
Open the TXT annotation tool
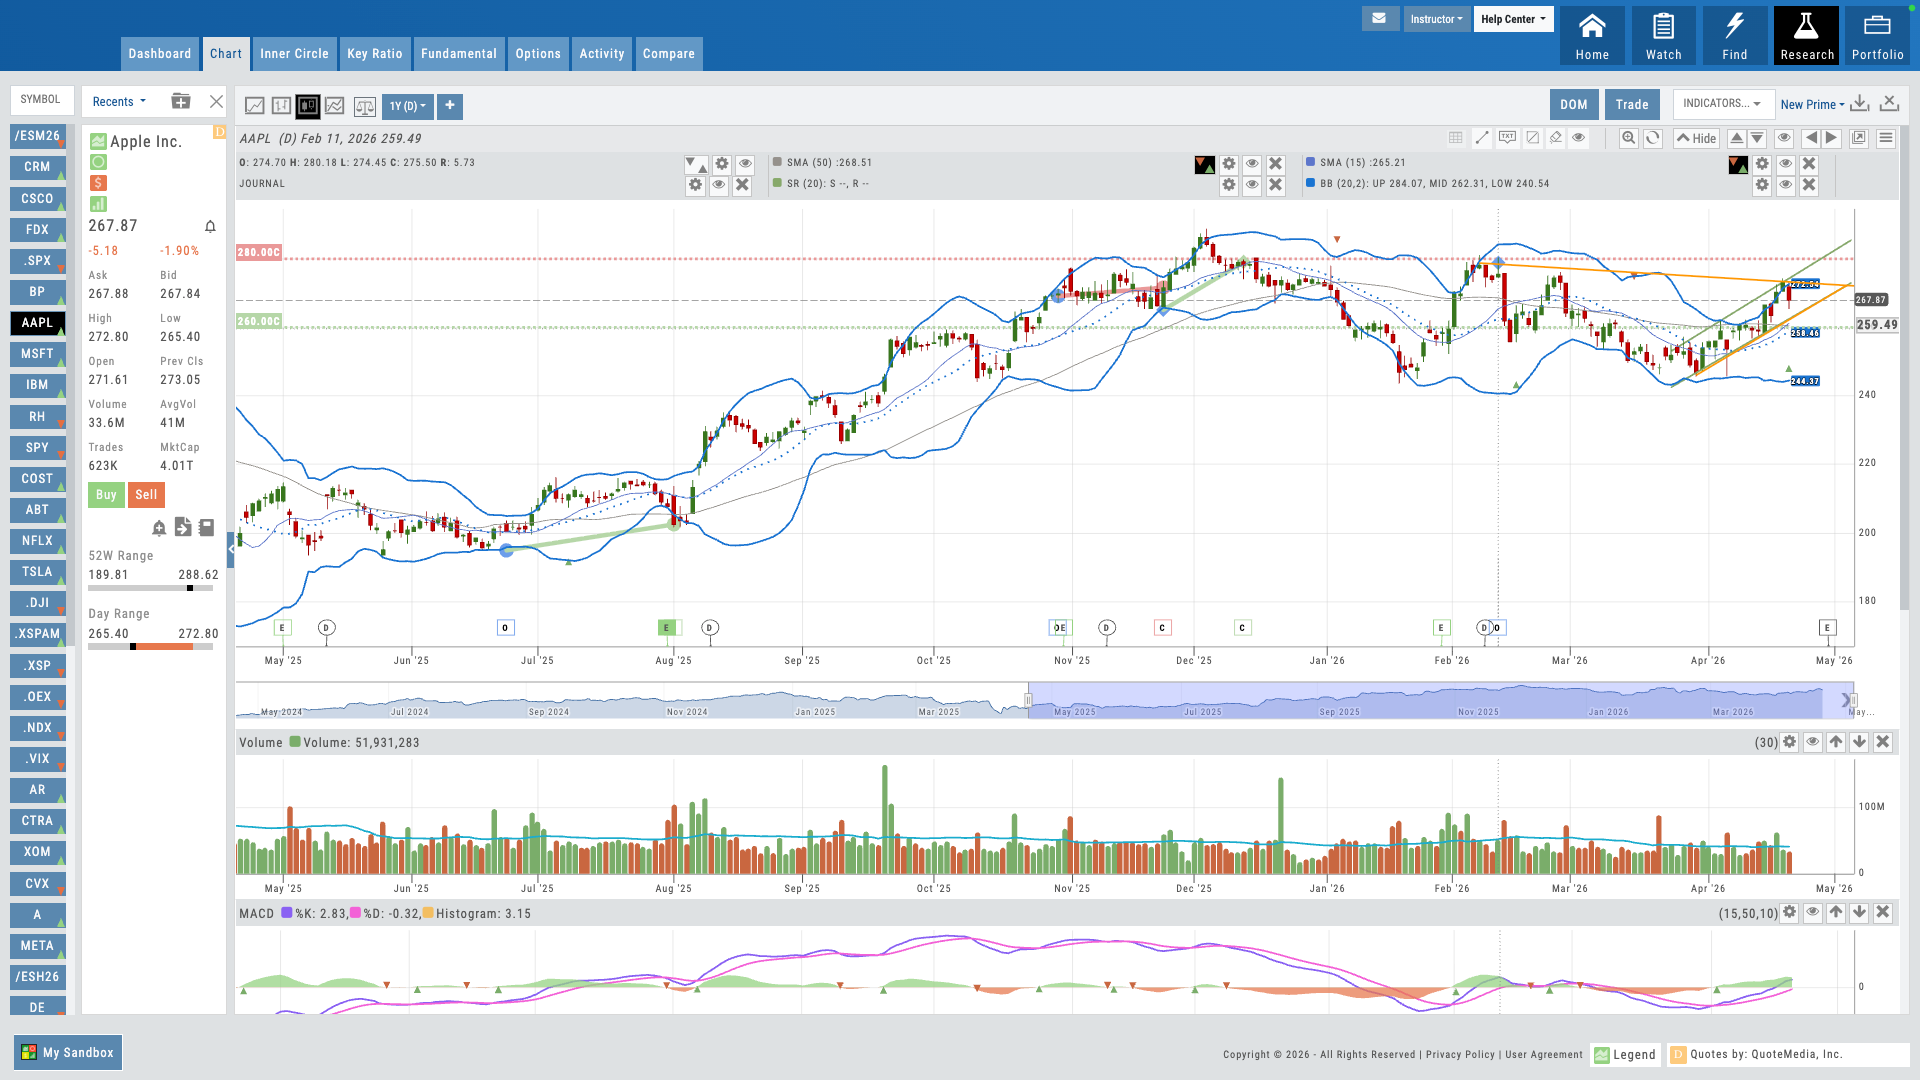point(1507,138)
